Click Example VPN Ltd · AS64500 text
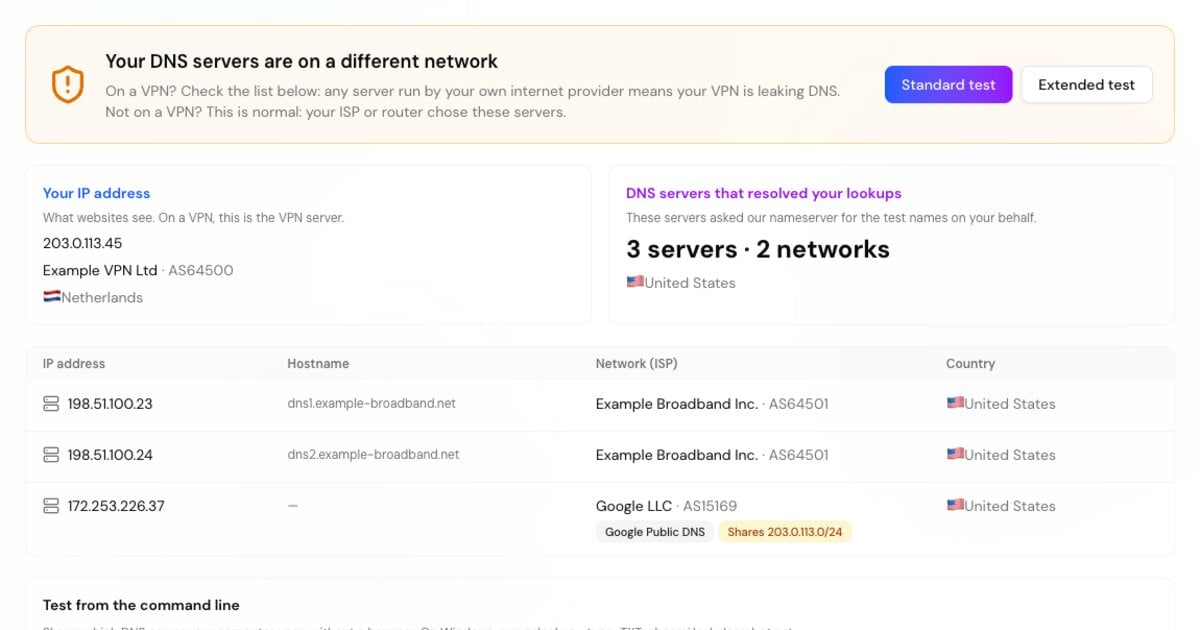This screenshot has height=630, width=1200. click(138, 270)
